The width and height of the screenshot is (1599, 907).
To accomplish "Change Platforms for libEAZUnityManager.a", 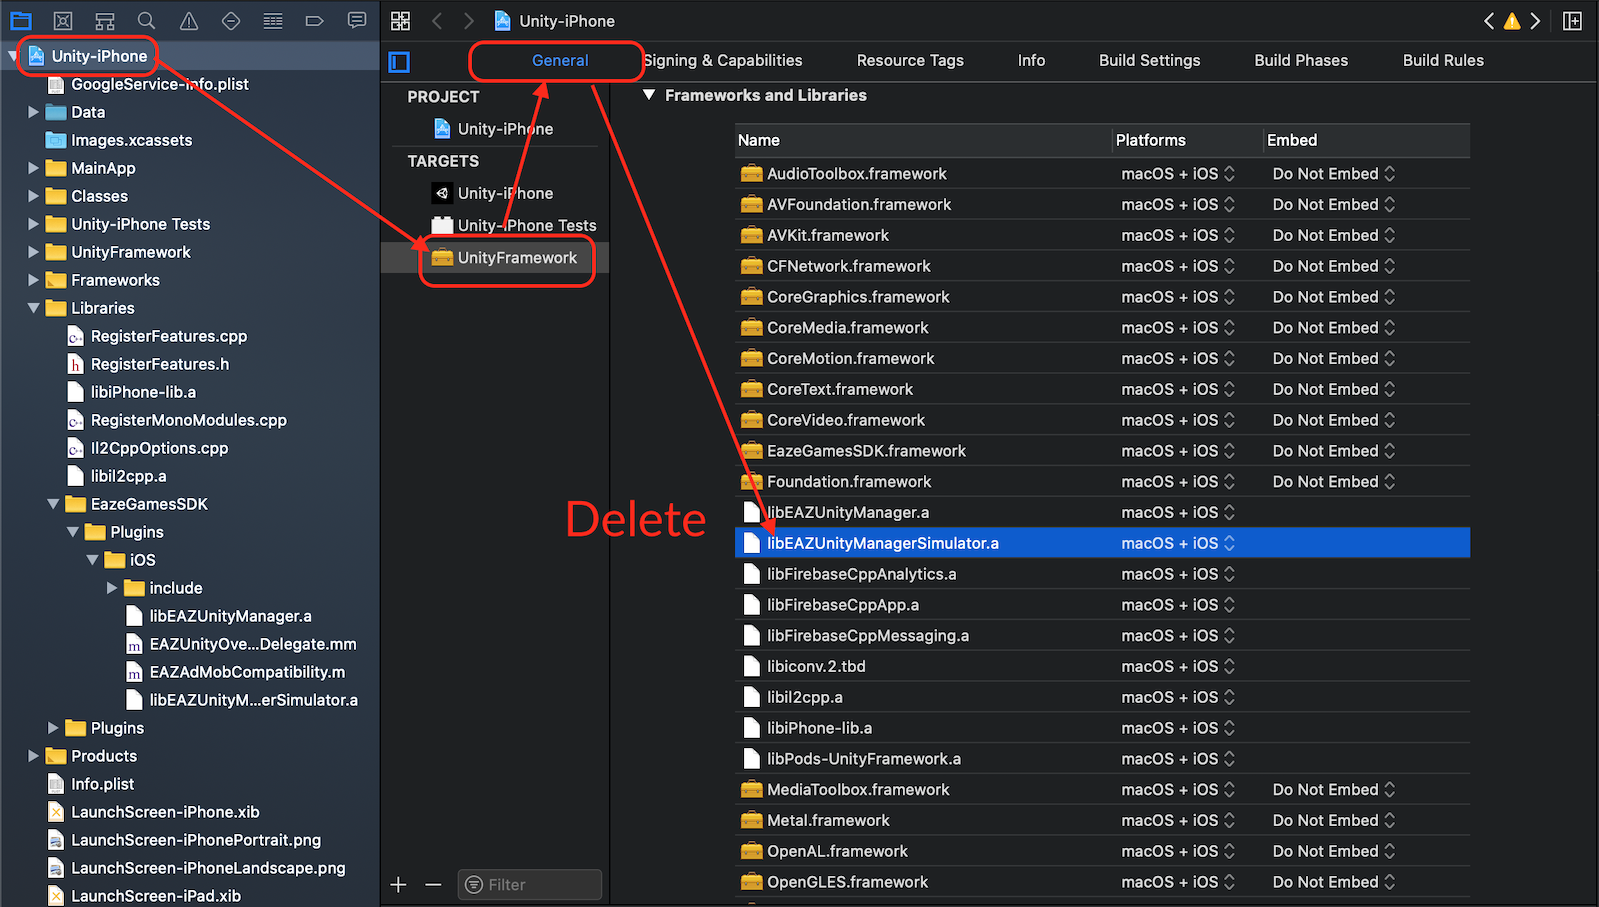I will 1178,512.
